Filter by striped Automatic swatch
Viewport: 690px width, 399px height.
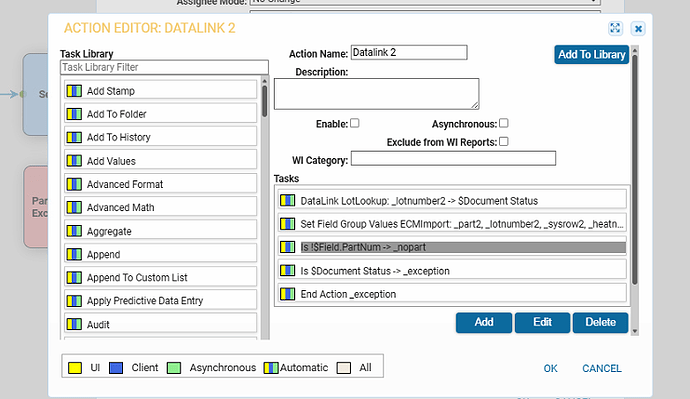[x=271, y=368]
